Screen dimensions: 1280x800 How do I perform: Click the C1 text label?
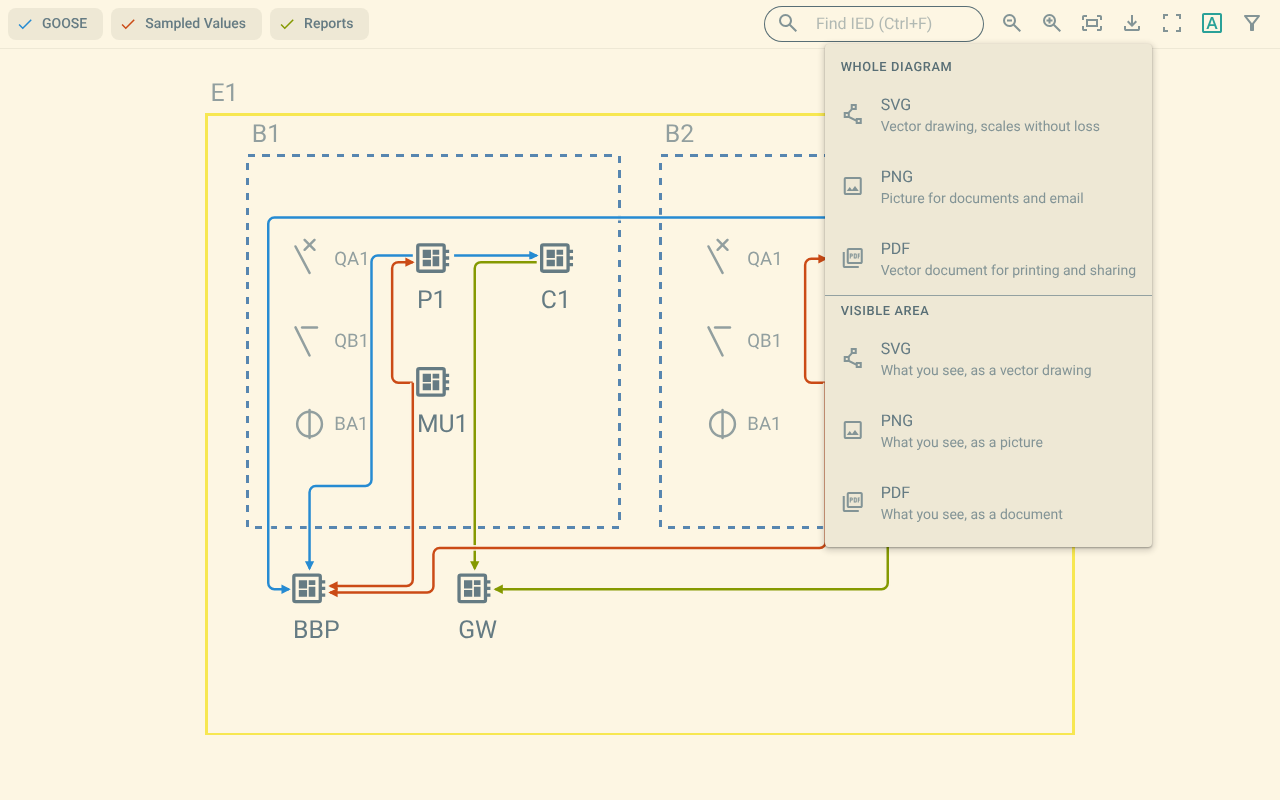[555, 300]
